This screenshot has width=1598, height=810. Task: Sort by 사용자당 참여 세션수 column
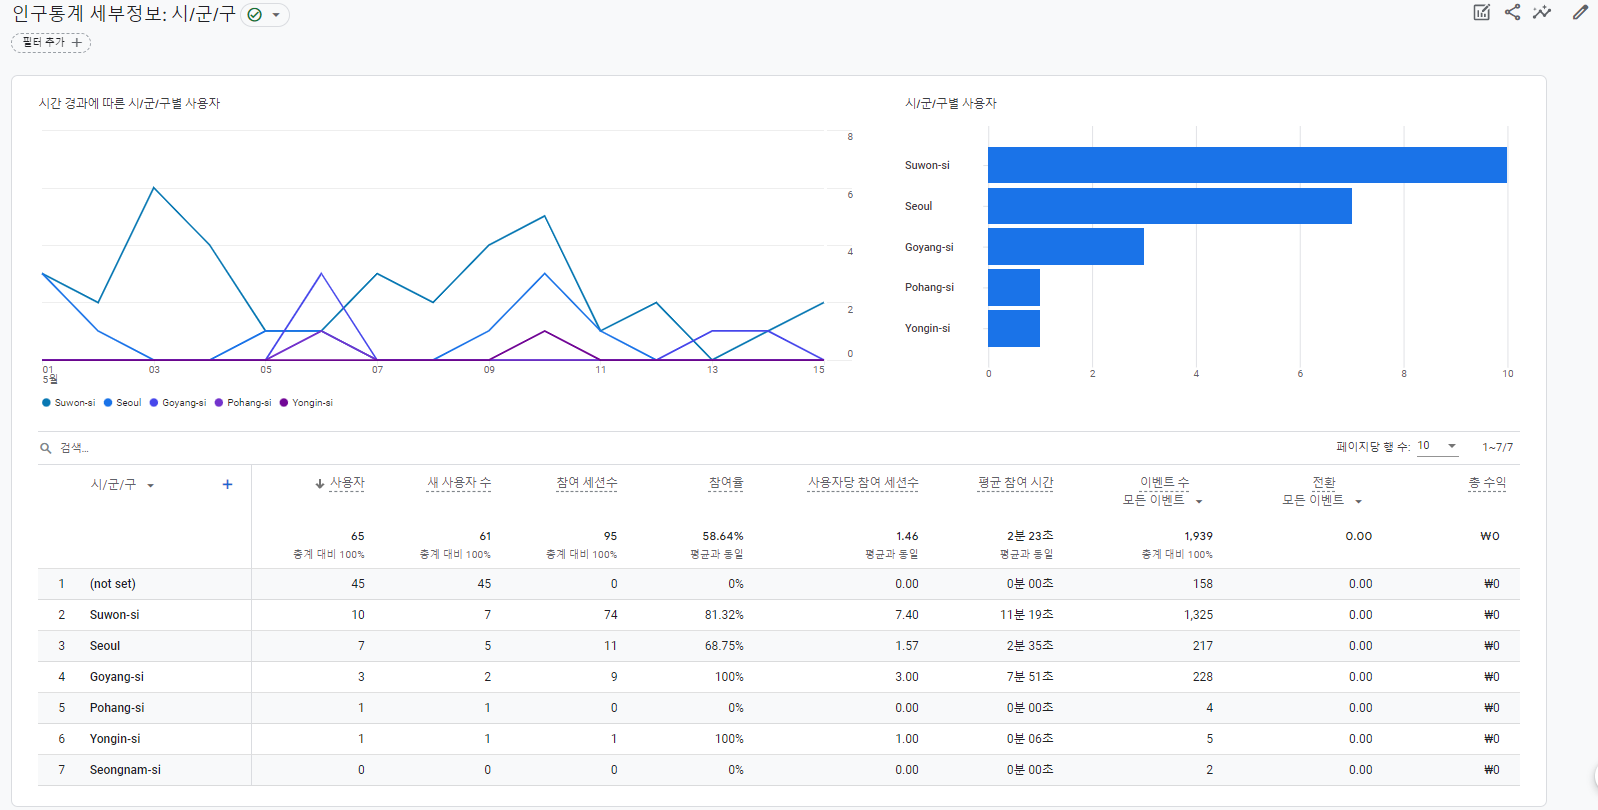(863, 483)
